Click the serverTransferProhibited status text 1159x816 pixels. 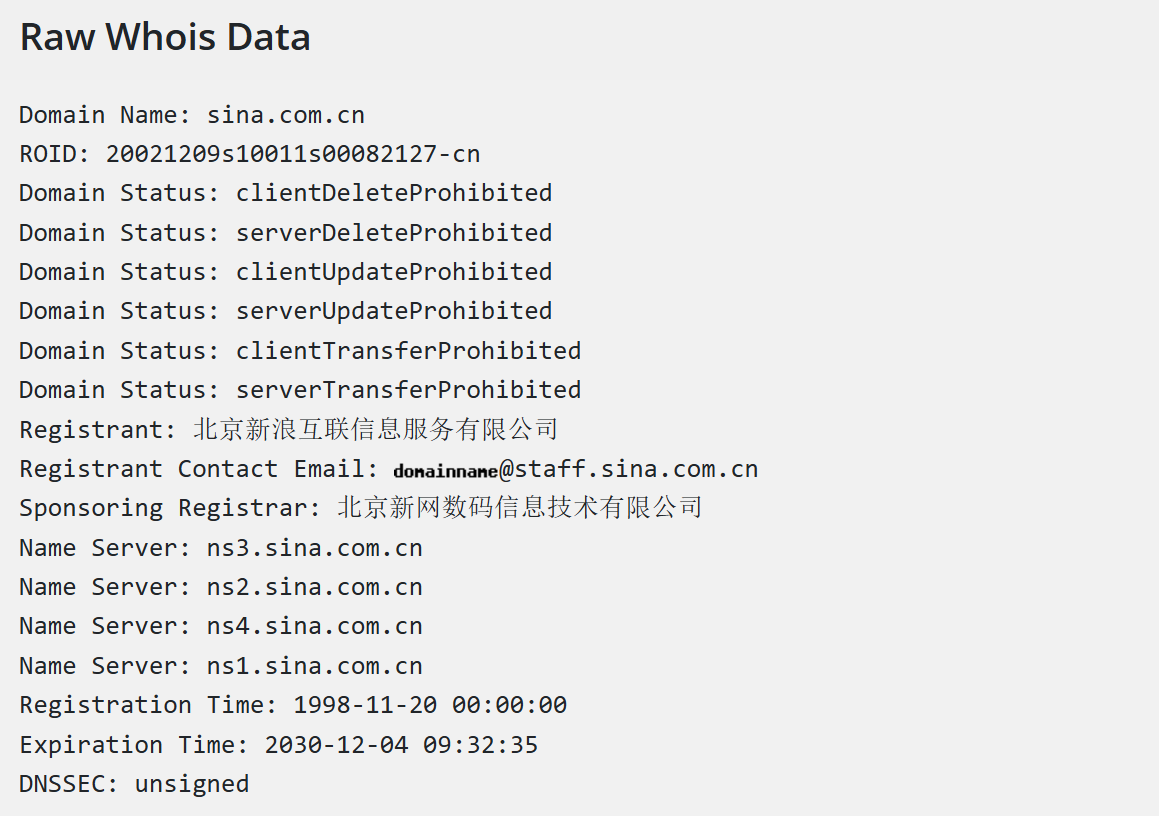coord(408,390)
